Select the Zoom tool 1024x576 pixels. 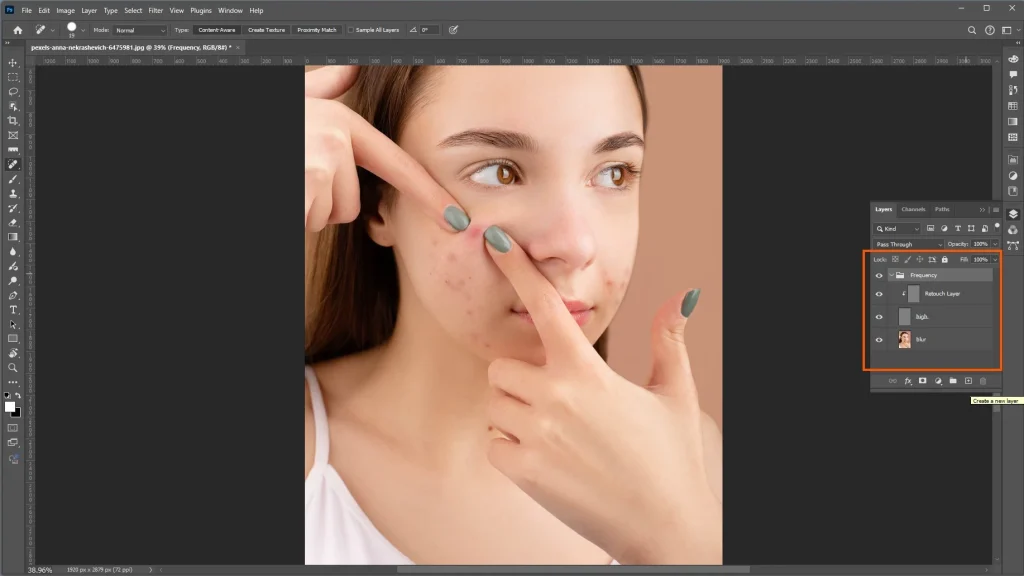12,368
